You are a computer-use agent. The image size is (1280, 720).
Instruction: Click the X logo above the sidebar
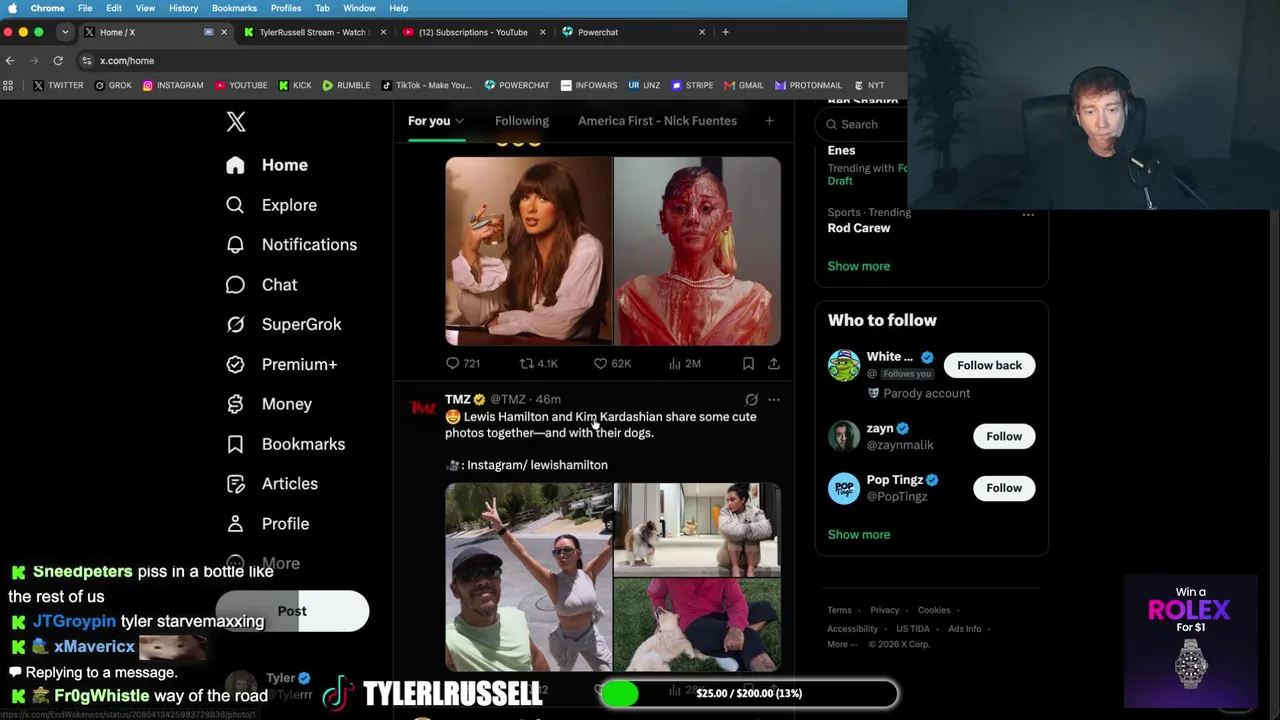pos(236,122)
